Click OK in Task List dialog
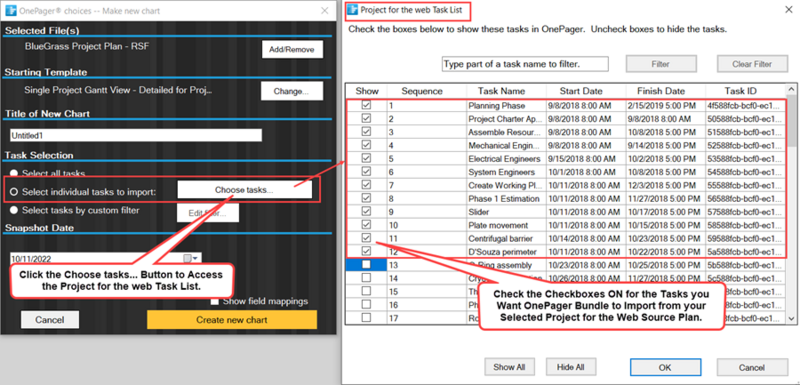800x385 pixels. (x=665, y=367)
